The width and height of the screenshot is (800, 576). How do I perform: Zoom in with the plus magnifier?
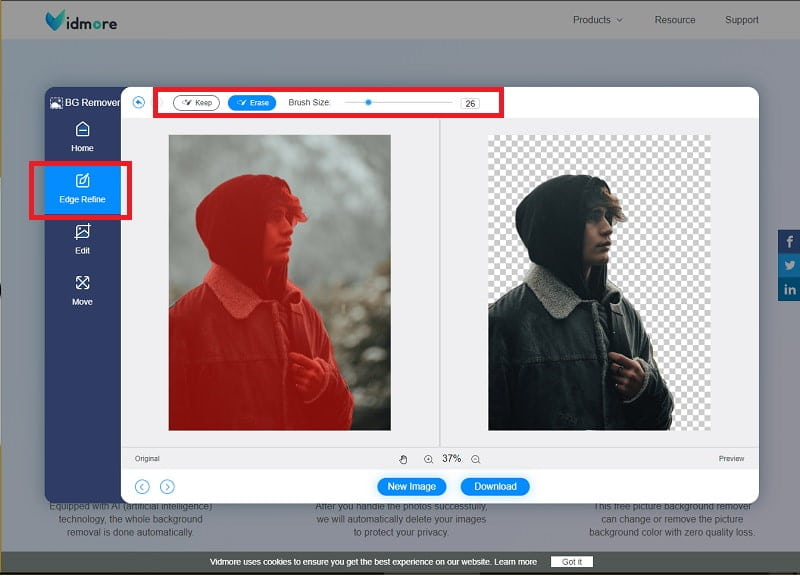(x=428, y=459)
